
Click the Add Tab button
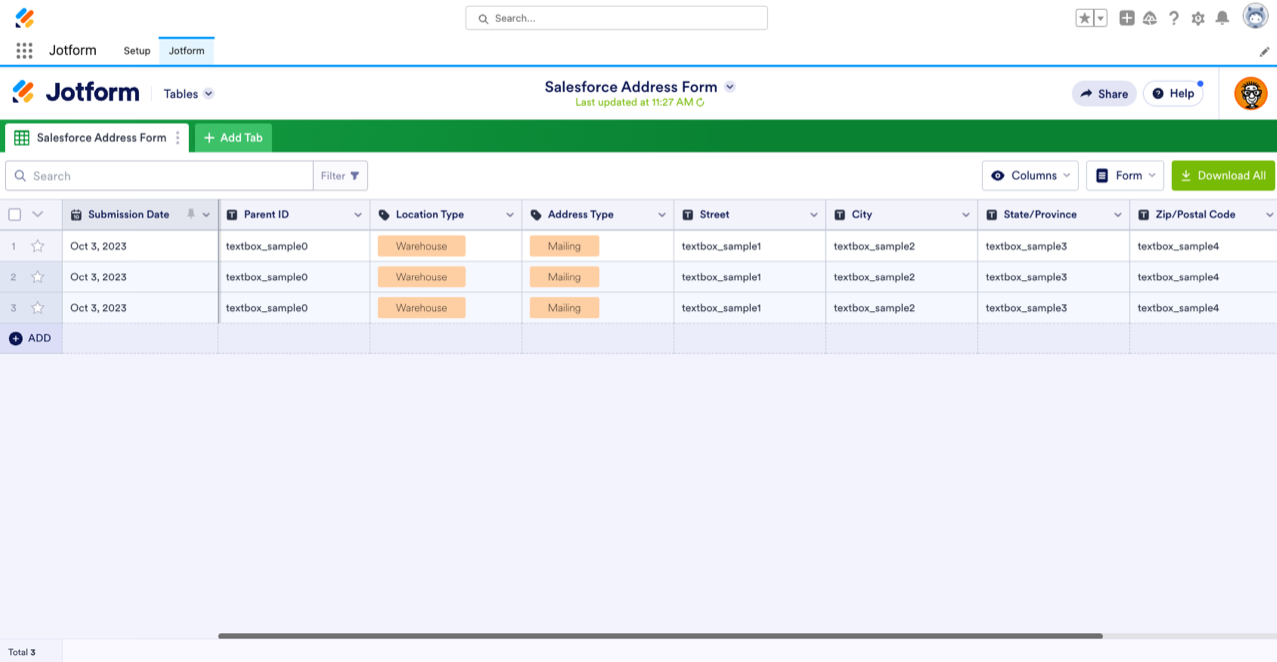(x=233, y=138)
